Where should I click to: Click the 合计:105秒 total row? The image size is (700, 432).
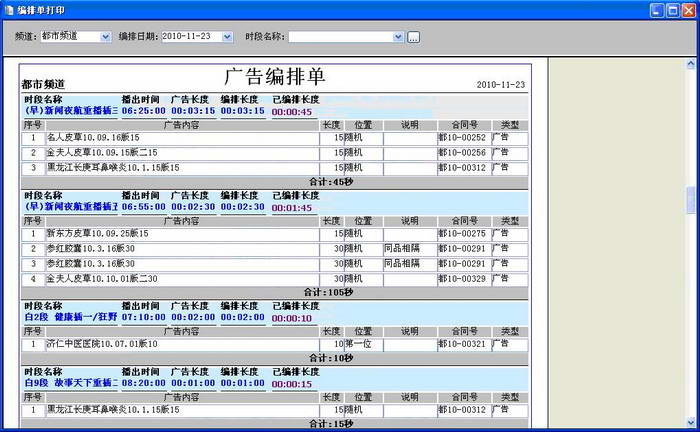click(x=275, y=292)
